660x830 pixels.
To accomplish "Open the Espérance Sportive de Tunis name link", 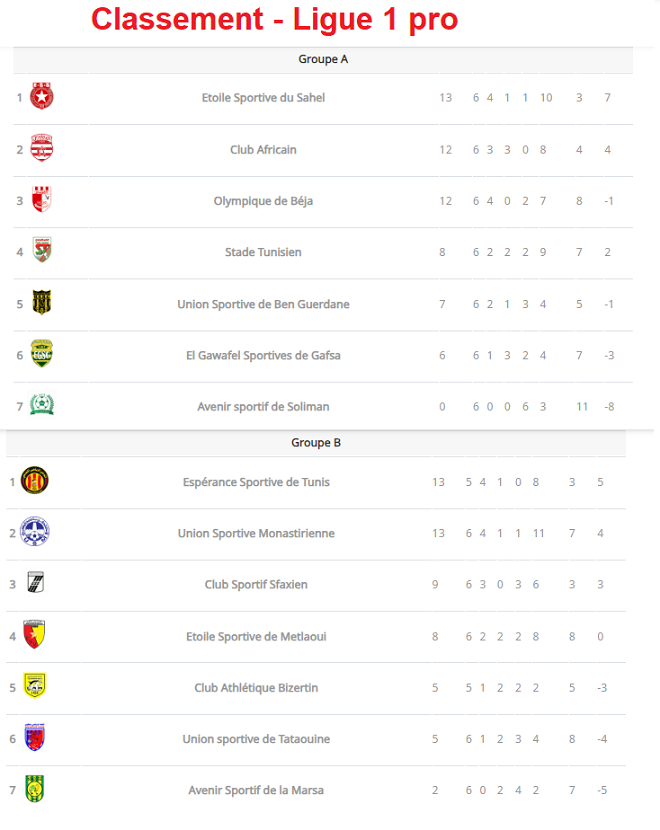I will 256,482.
